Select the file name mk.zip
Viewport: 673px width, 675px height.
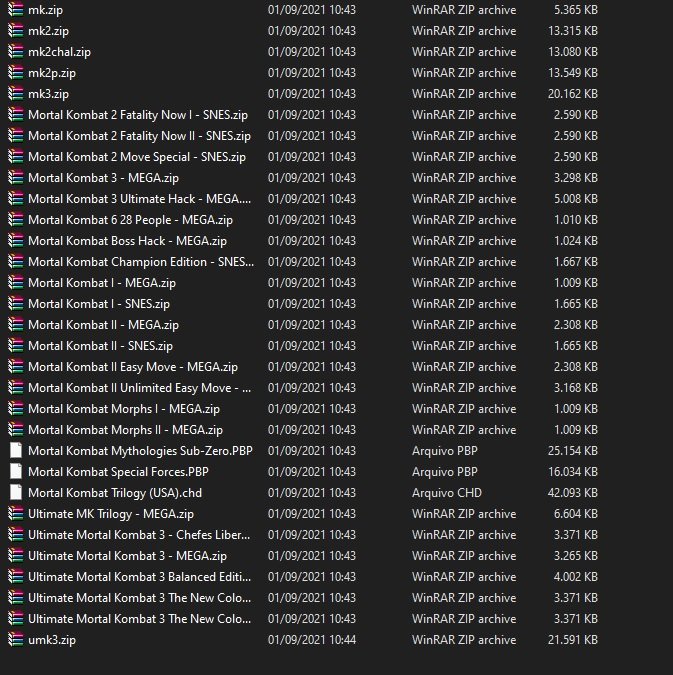point(45,10)
